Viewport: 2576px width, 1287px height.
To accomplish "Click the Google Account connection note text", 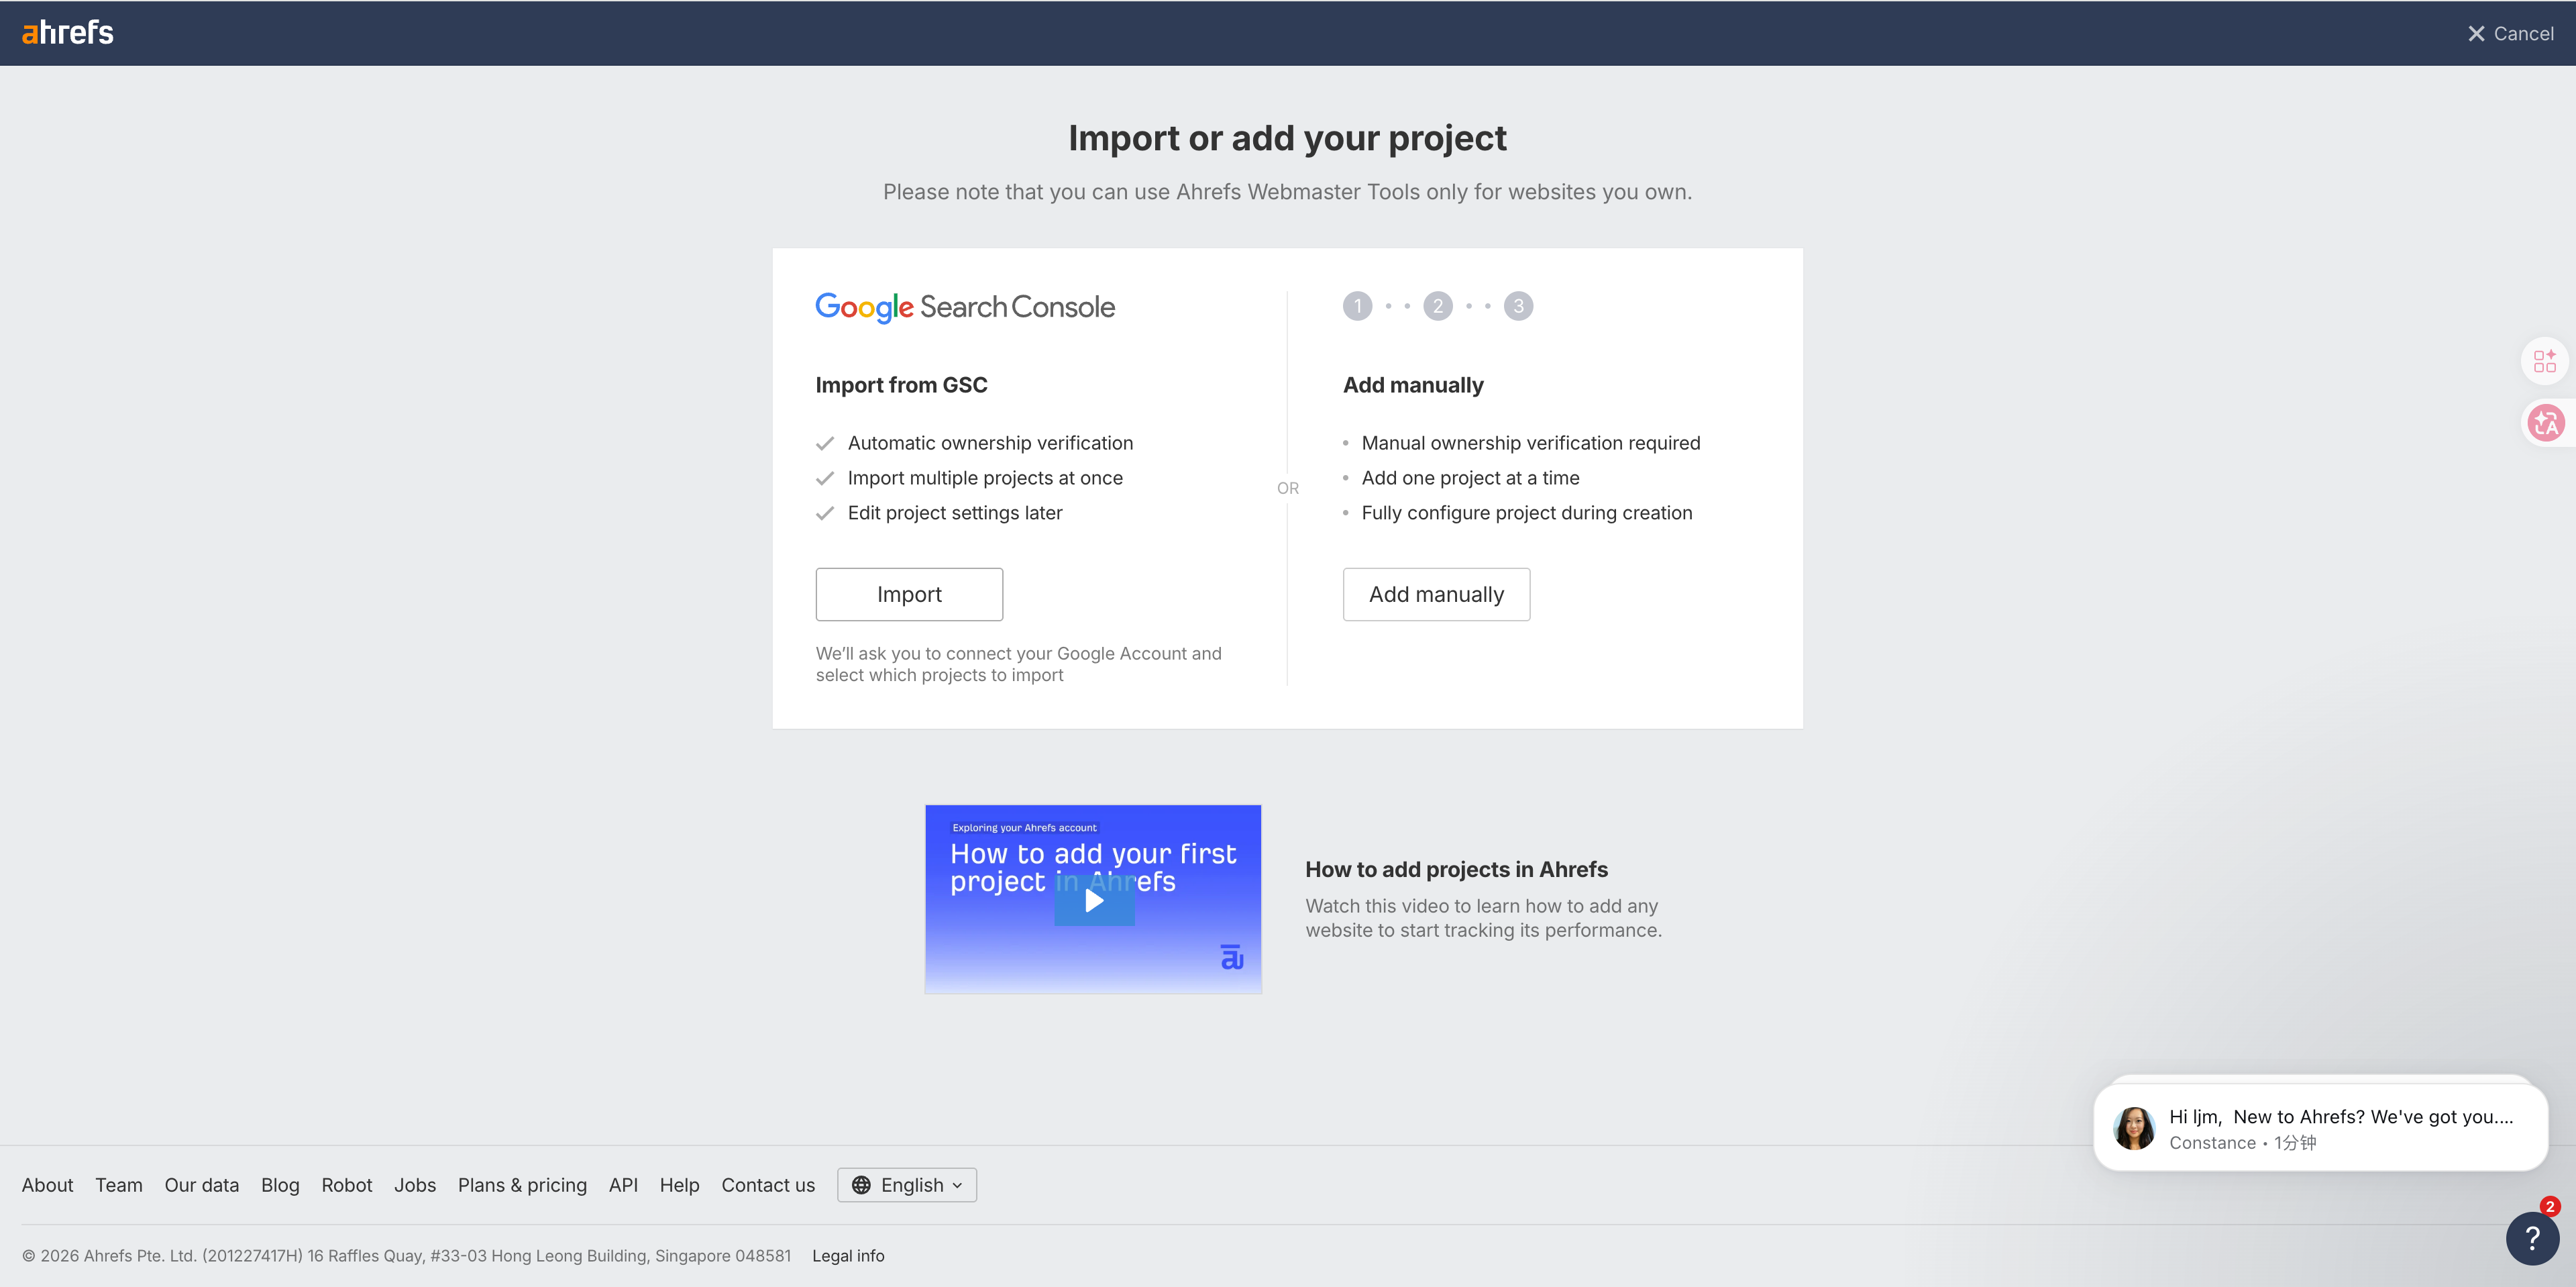I will [x=1018, y=664].
